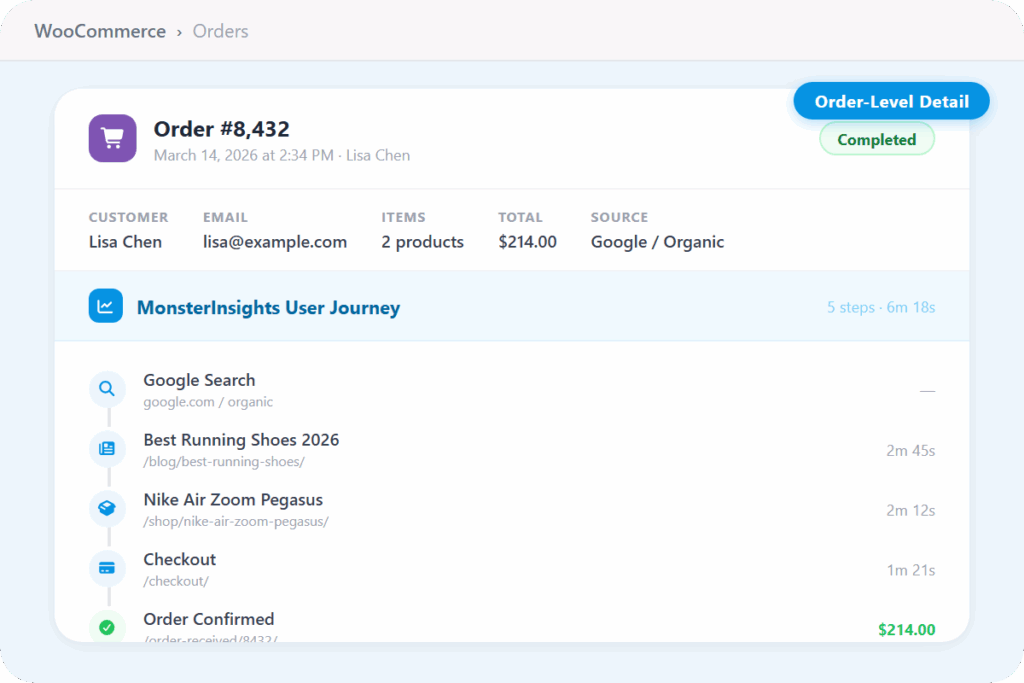Select the customer name Lisa Chen
The image size is (1024, 683).
tap(125, 242)
